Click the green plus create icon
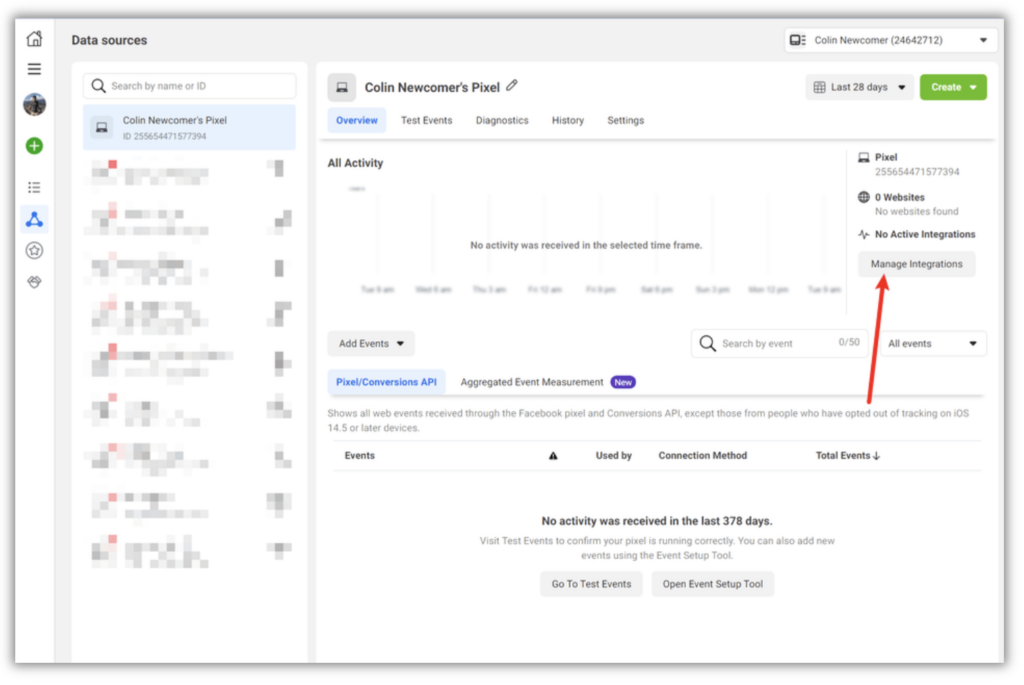Image resolution: width=1024 pixels, height=685 pixels. pyautogui.click(x=35, y=146)
